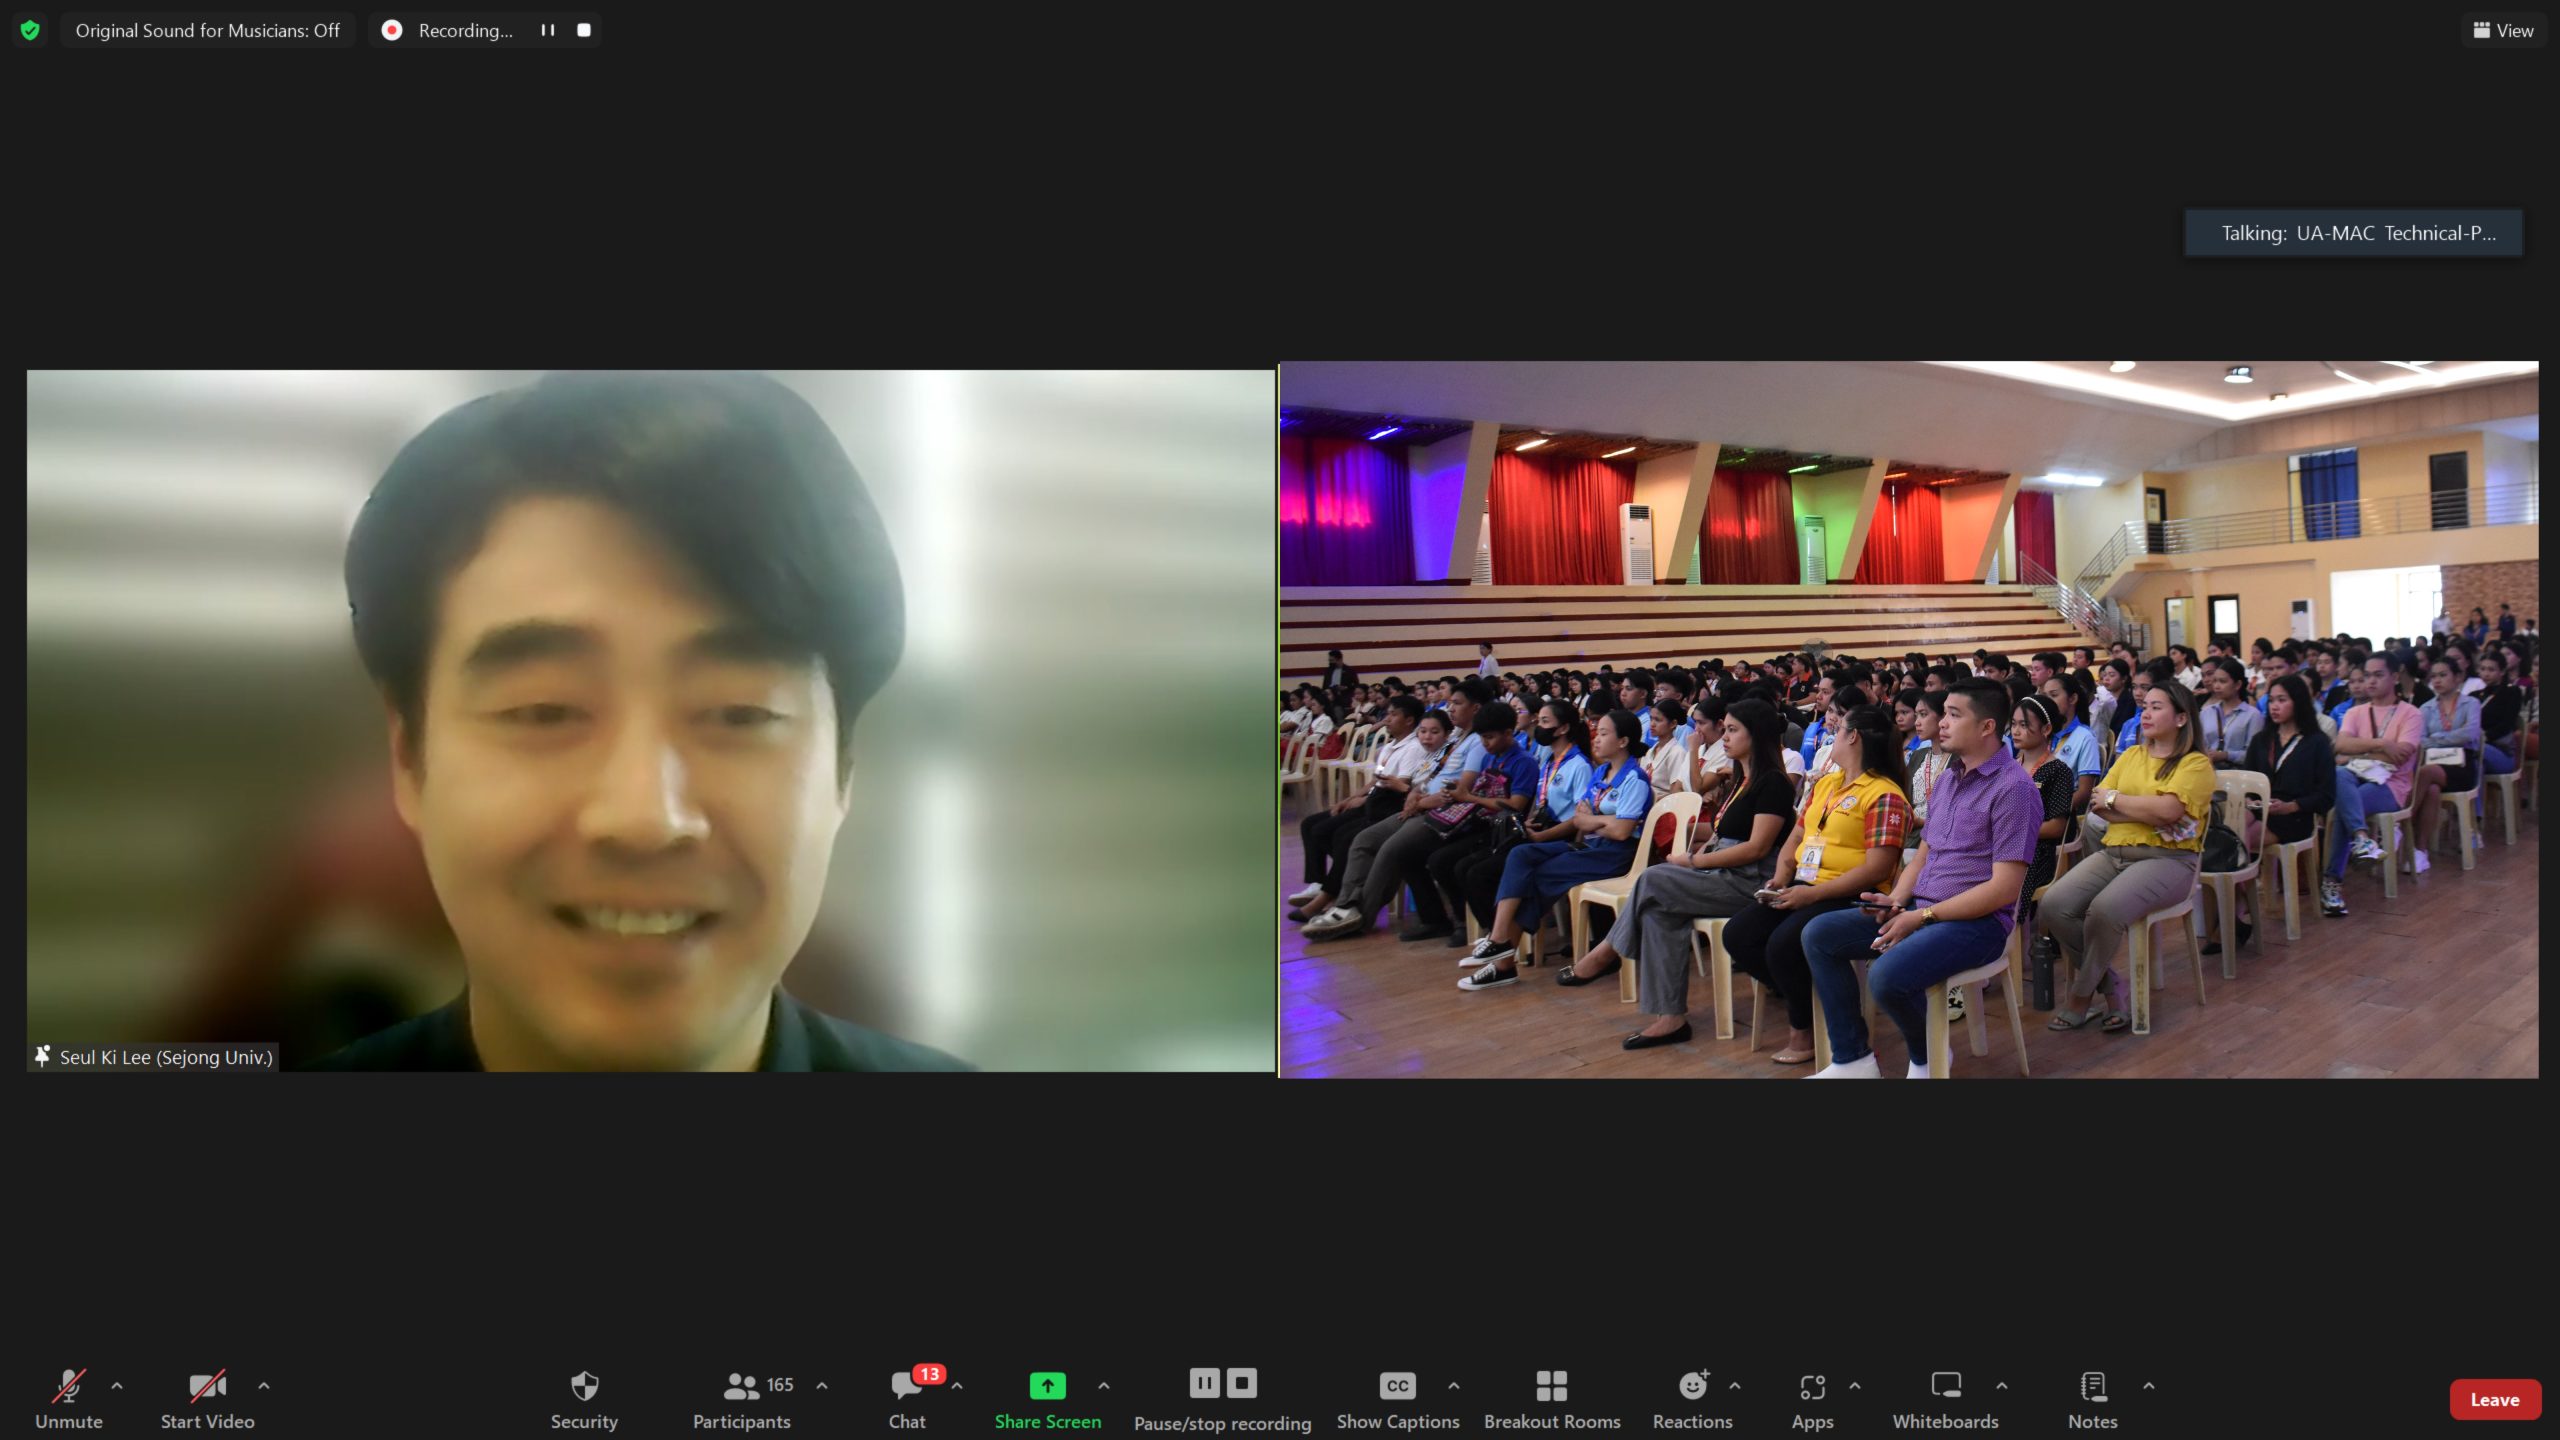The height and width of the screenshot is (1440, 2560).
Task: Stop recording from top indicator
Action: 584,30
